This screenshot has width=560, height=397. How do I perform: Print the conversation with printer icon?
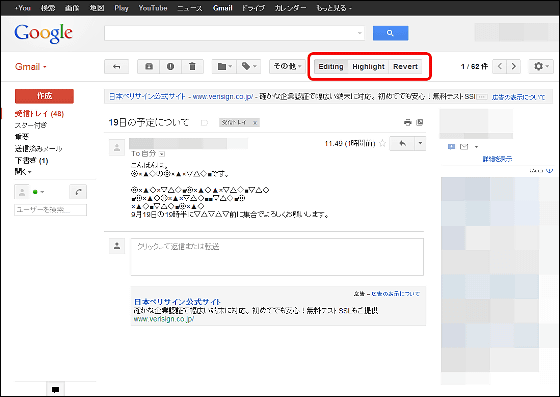tap(408, 122)
